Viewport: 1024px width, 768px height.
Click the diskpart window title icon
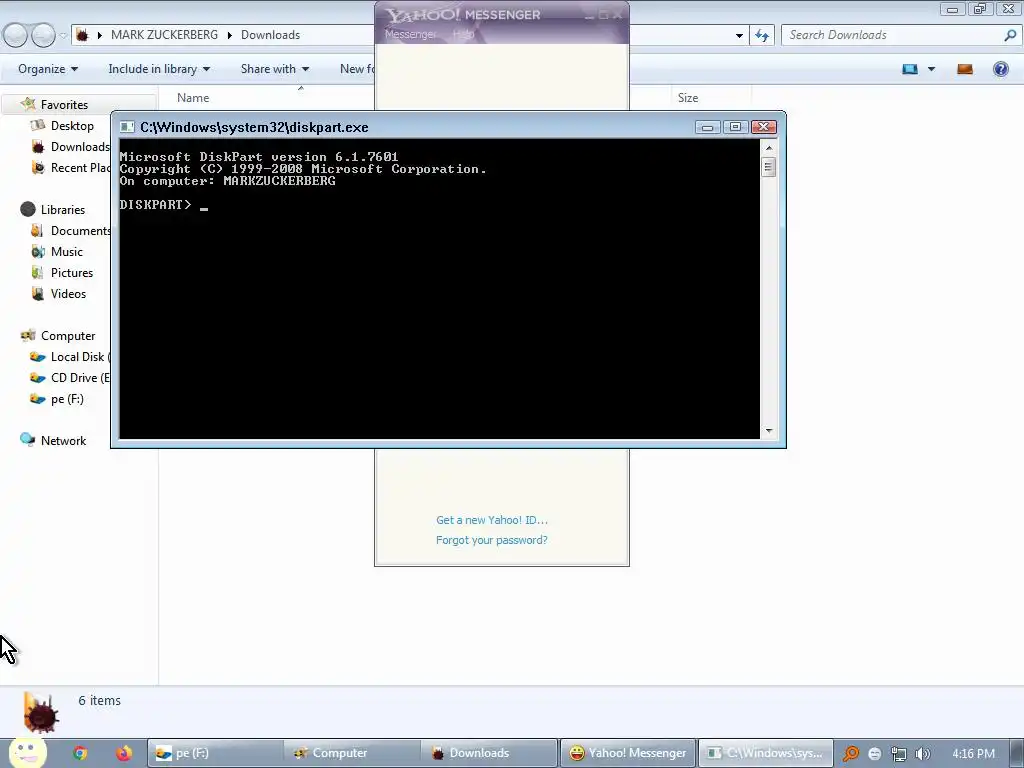click(127, 127)
